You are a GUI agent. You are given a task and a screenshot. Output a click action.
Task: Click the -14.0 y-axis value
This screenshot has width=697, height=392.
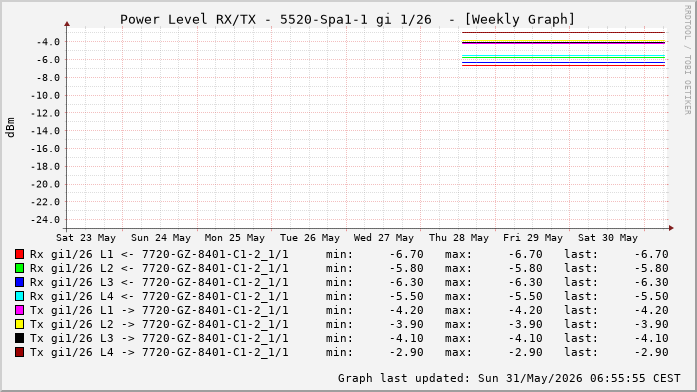coord(45,131)
